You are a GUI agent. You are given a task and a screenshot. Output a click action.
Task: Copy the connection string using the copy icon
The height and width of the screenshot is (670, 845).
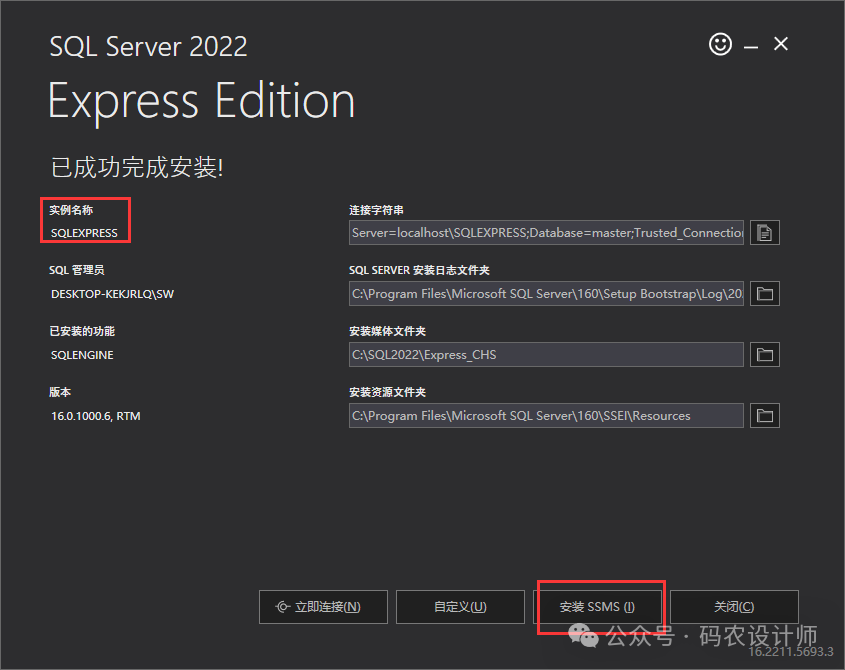[765, 233]
